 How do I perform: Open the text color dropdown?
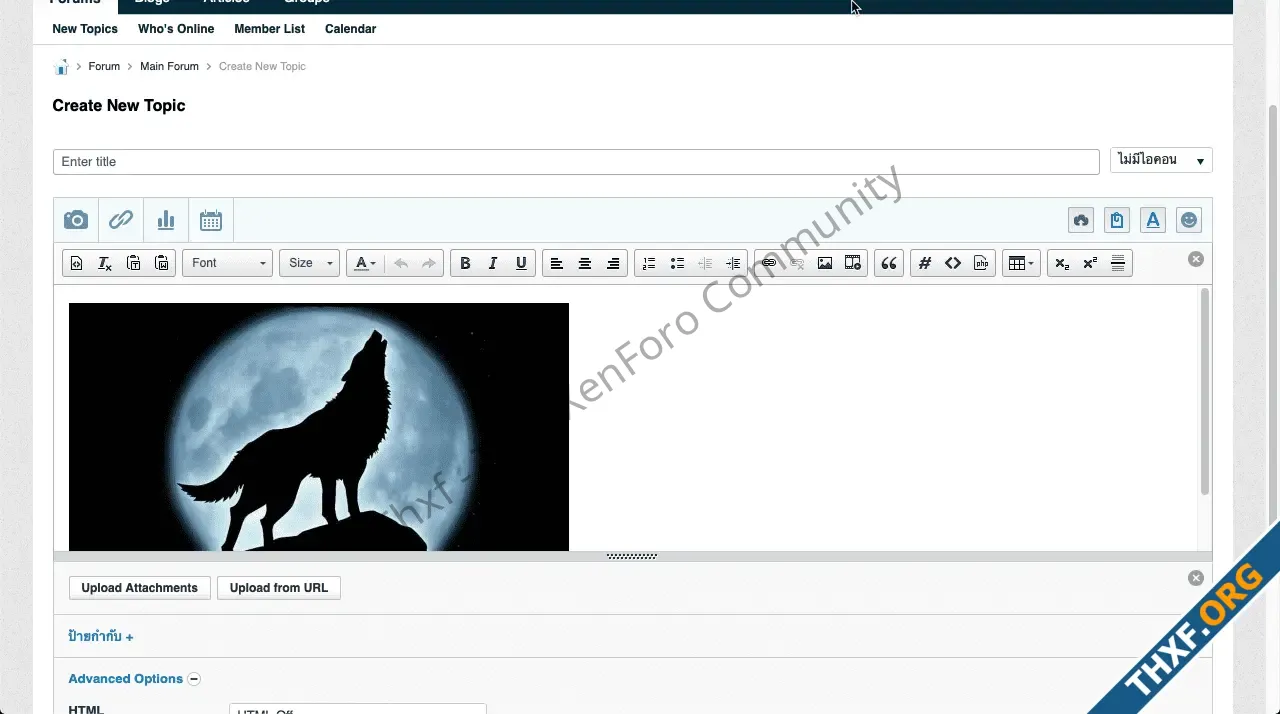pyautogui.click(x=364, y=263)
